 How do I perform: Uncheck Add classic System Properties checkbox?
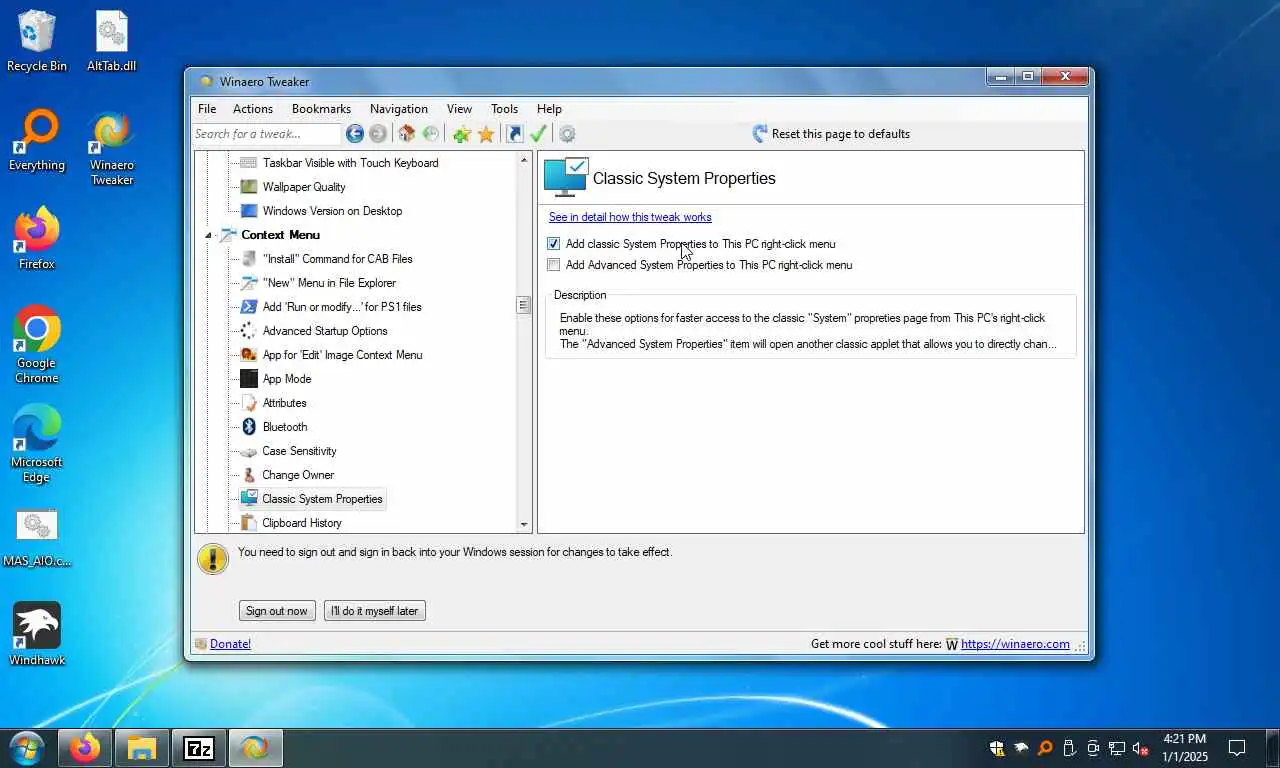tap(554, 244)
